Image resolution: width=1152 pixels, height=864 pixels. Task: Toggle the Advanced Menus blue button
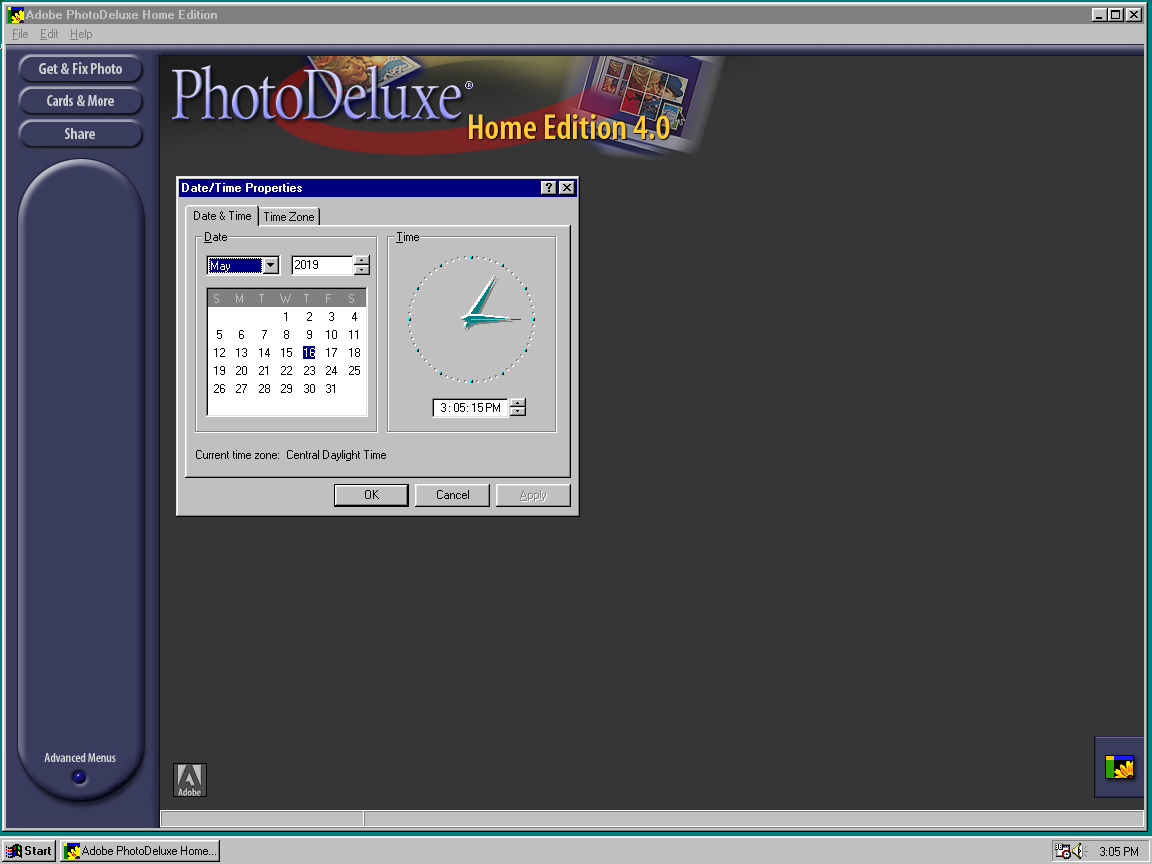pyautogui.click(x=79, y=777)
